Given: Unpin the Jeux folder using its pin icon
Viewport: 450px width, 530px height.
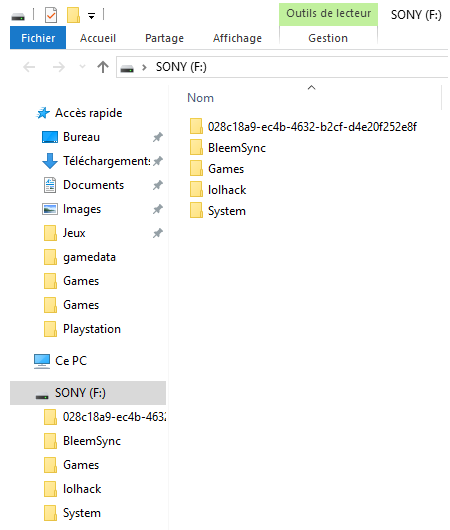Looking at the screenshot, I should point(158,233).
